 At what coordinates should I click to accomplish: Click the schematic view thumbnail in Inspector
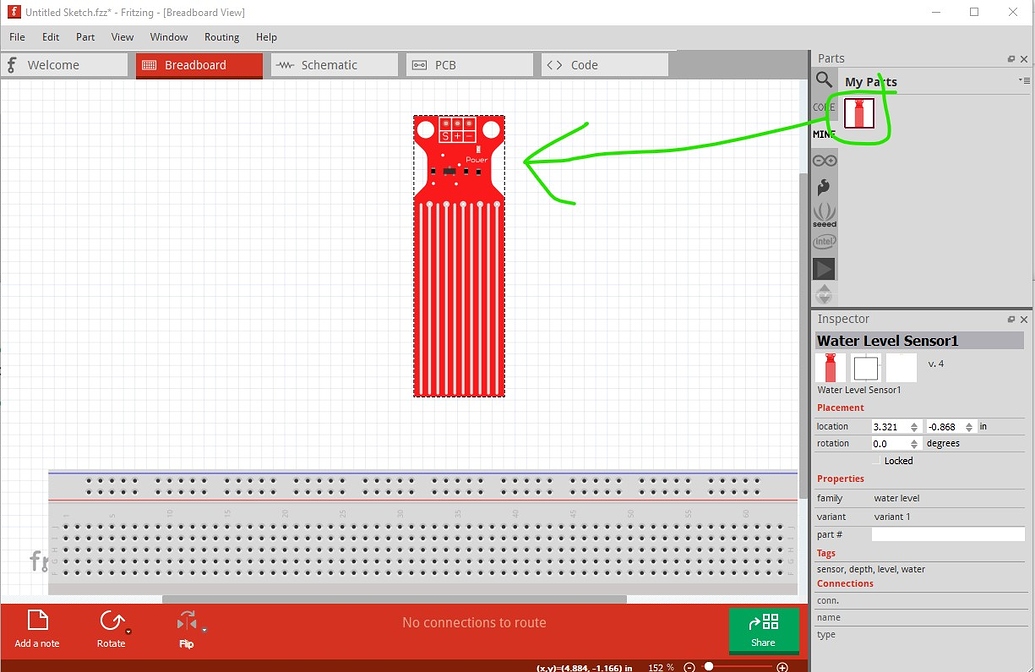865,367
